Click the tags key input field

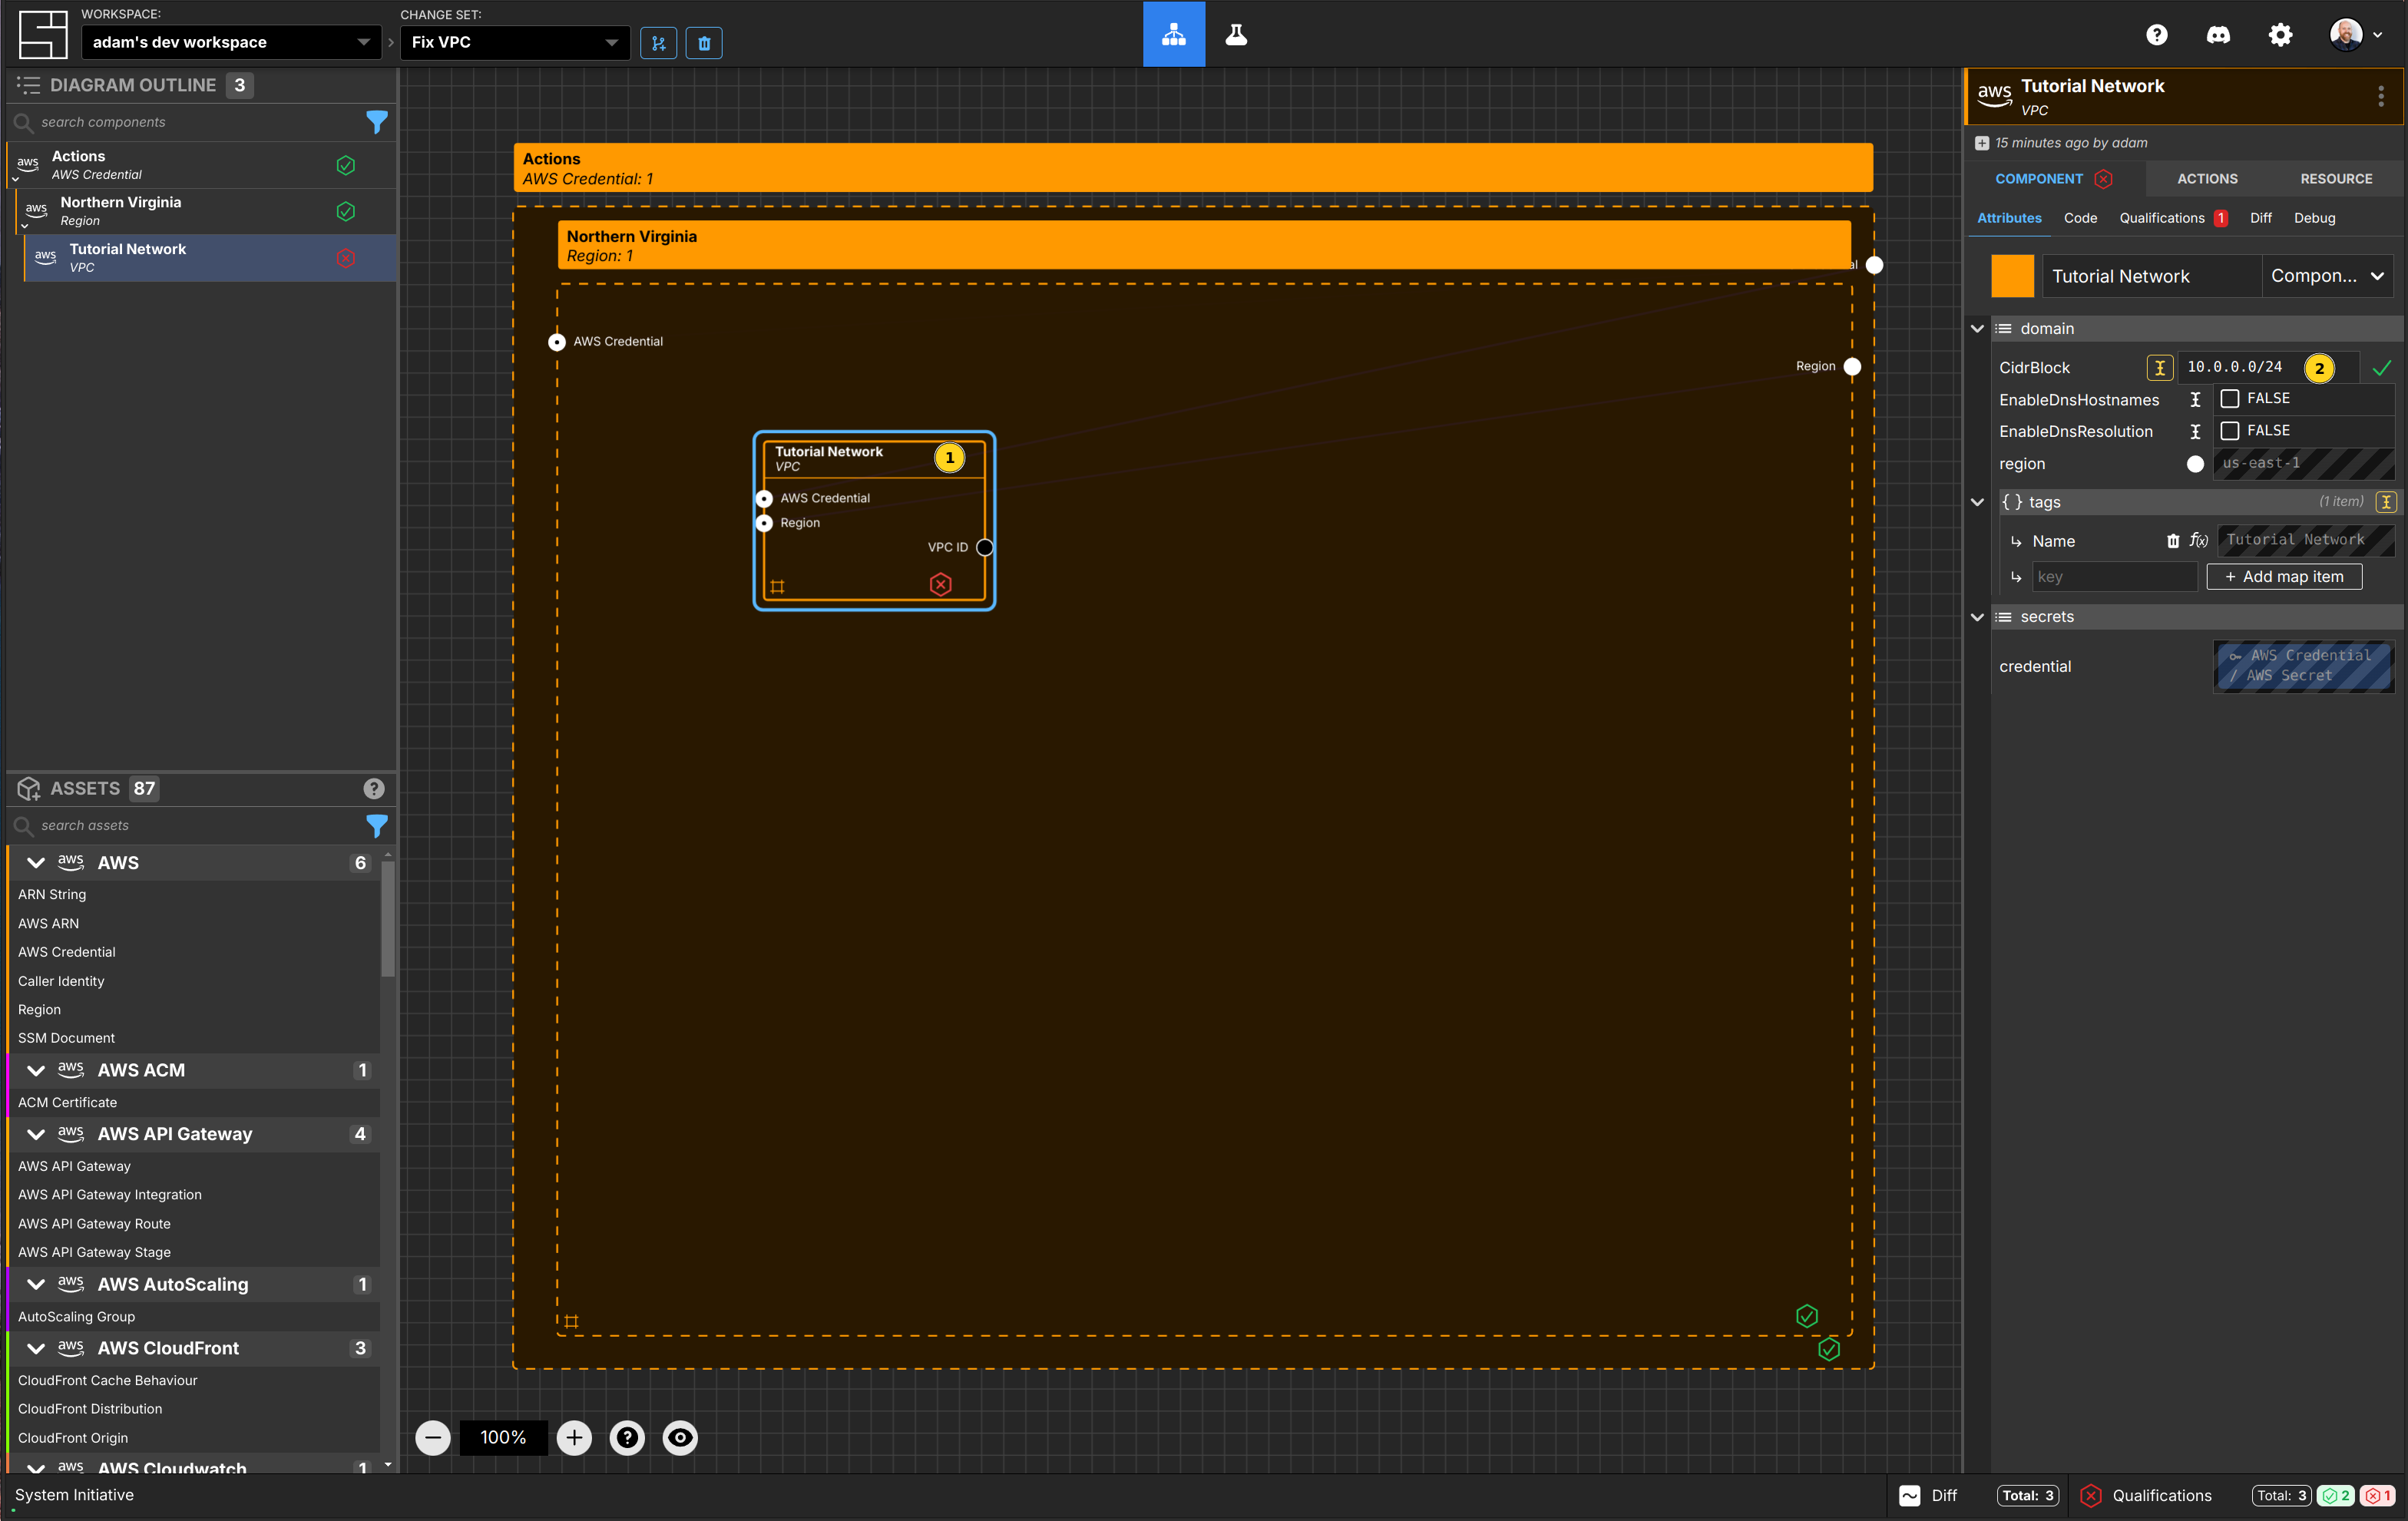[x=2115, y=577]
